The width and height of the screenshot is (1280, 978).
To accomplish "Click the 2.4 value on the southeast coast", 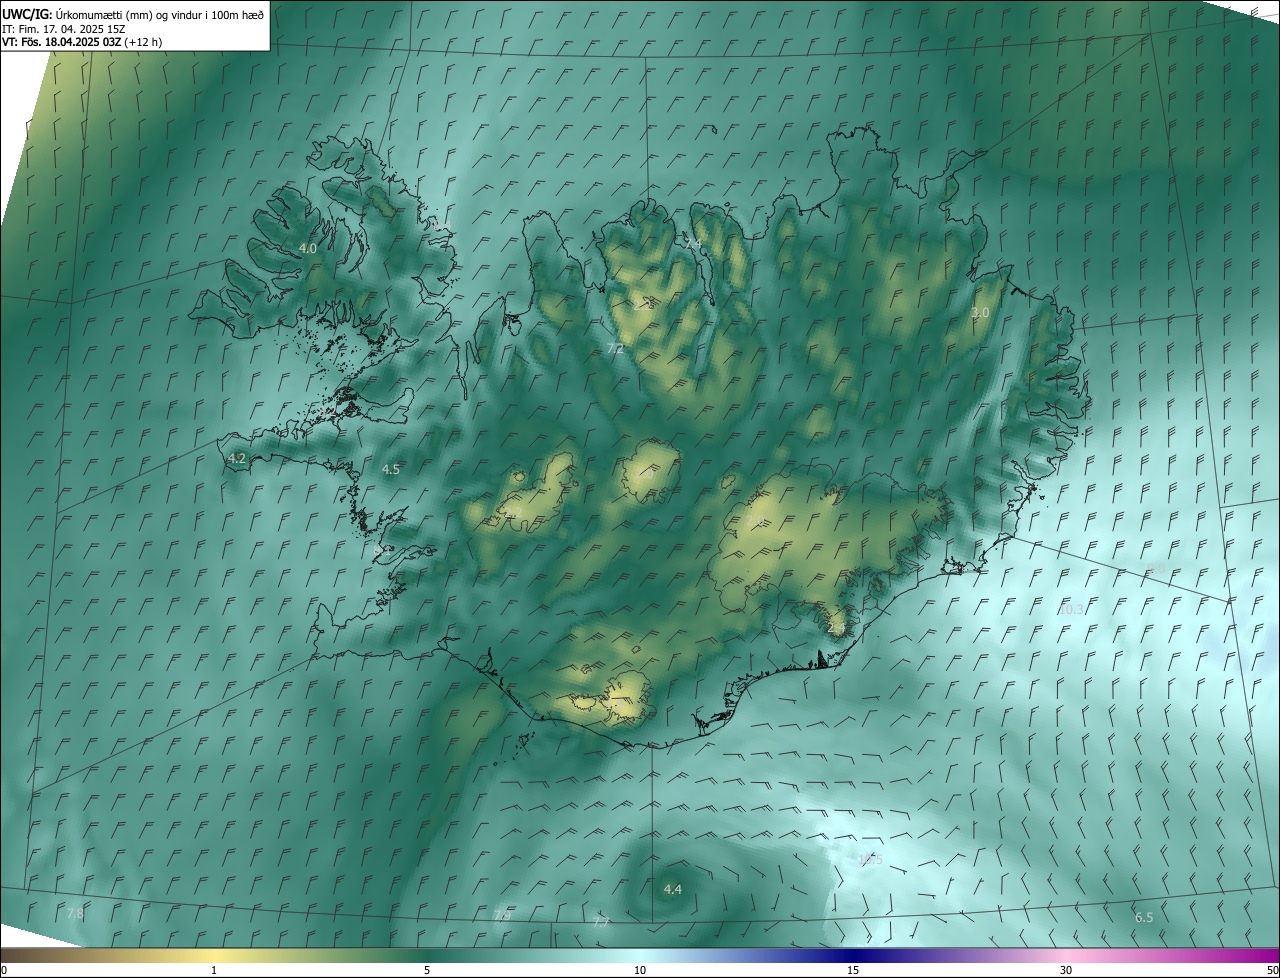I will click(837, 627).
